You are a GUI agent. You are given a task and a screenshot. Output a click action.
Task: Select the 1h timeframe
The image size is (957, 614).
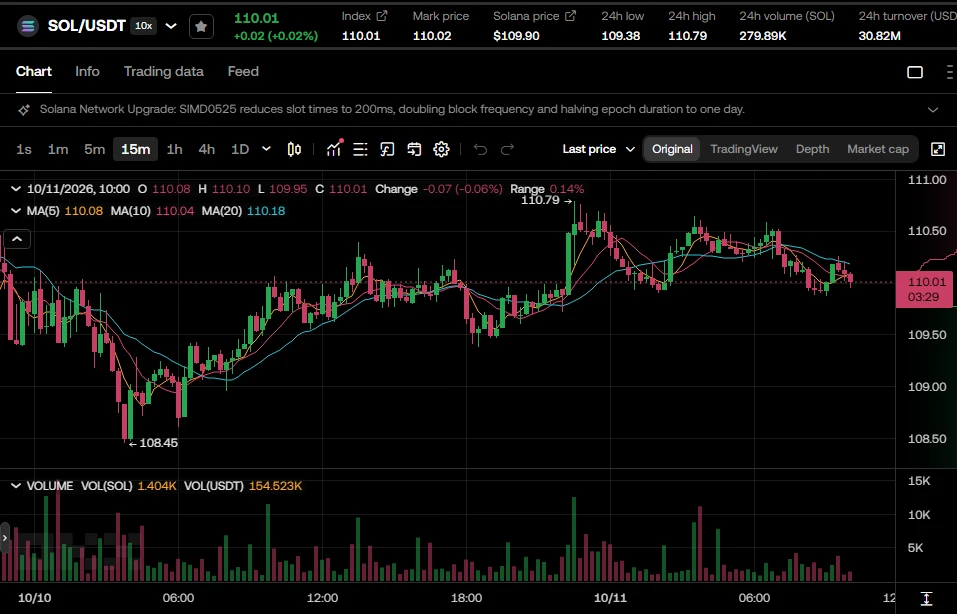point(175,150)
